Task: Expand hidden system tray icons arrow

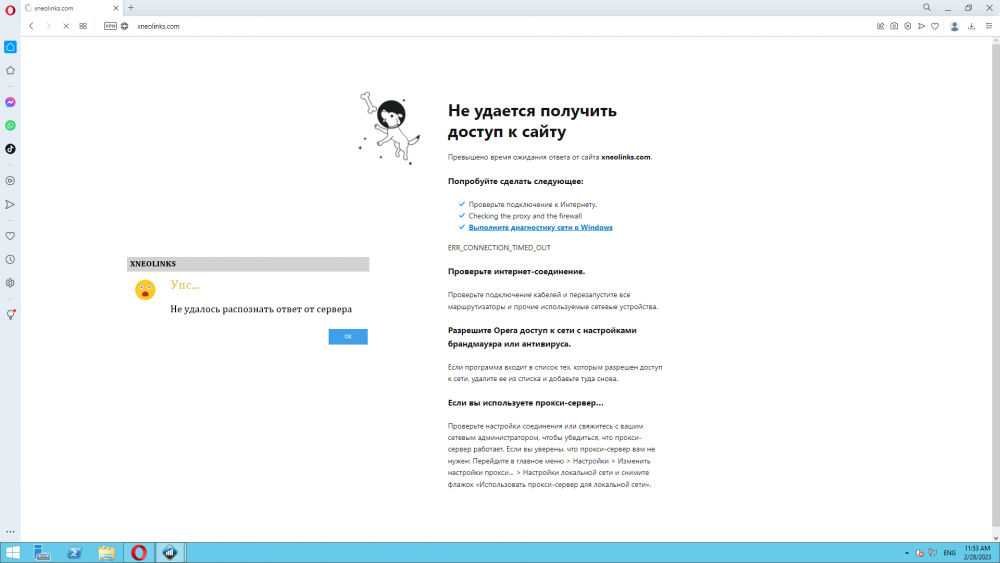Action: point(906,553)
